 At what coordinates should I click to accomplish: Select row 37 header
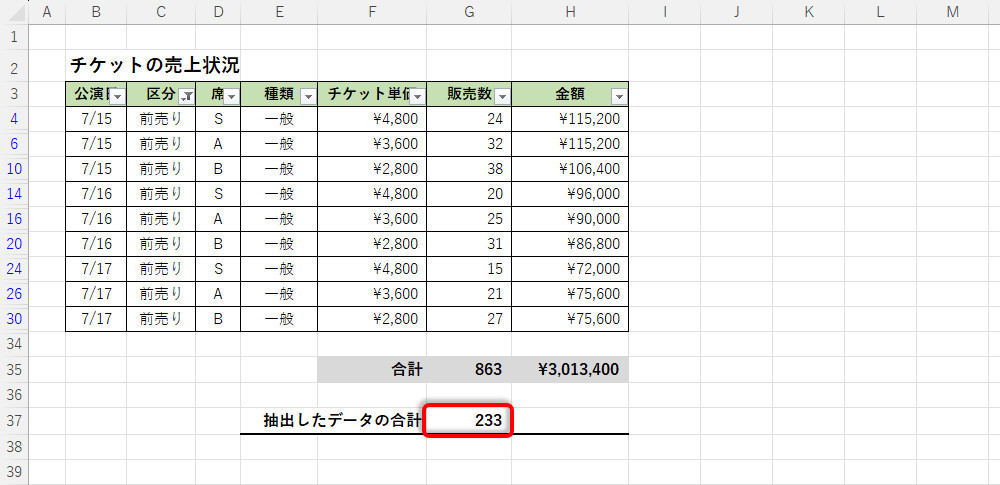coord(14,421)
